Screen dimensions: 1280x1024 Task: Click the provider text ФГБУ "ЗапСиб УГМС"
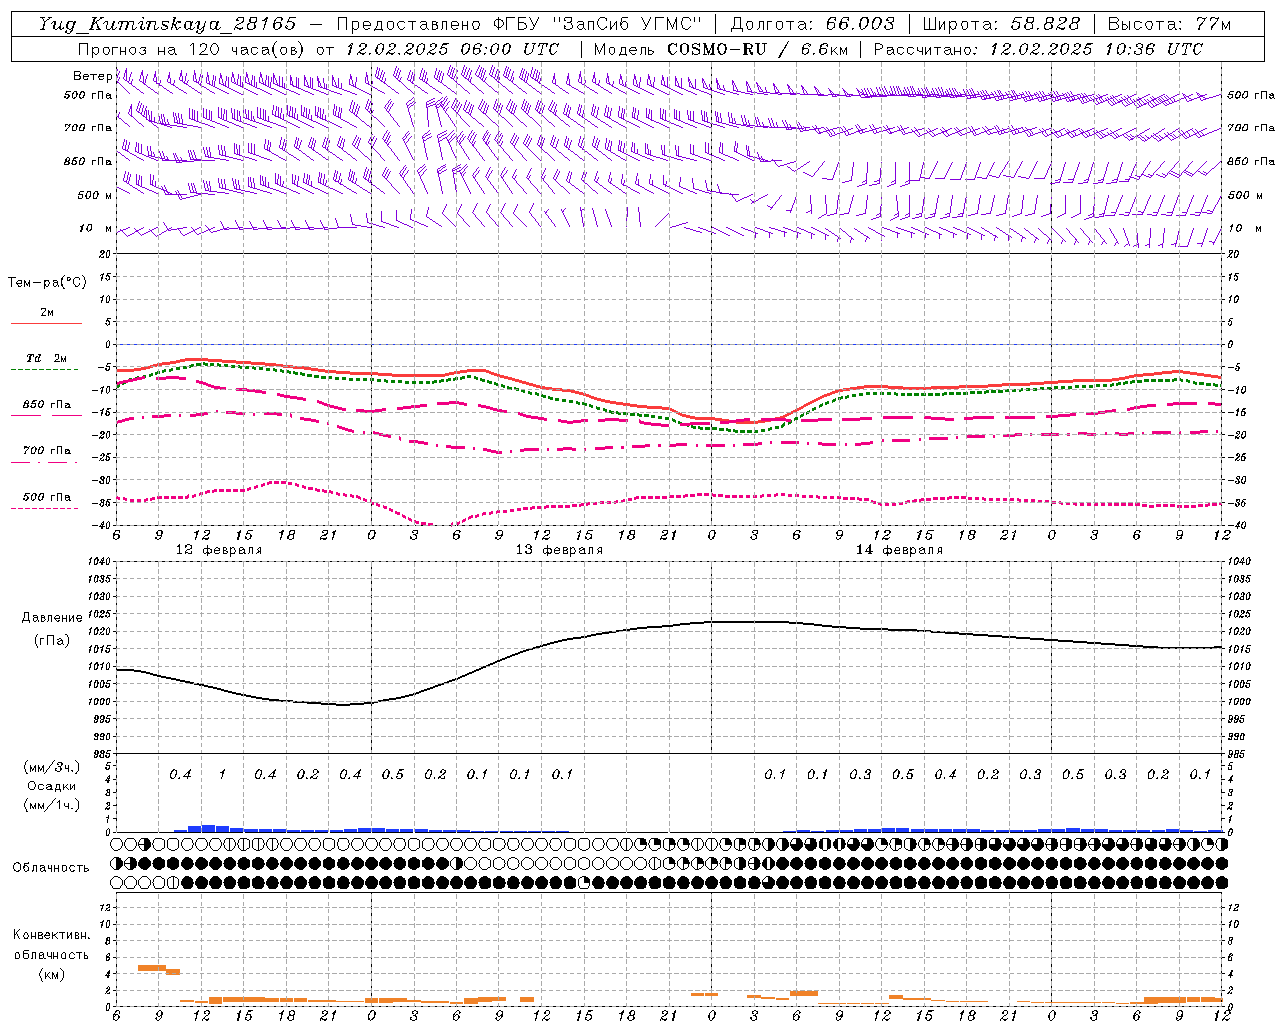coord(598,24)
